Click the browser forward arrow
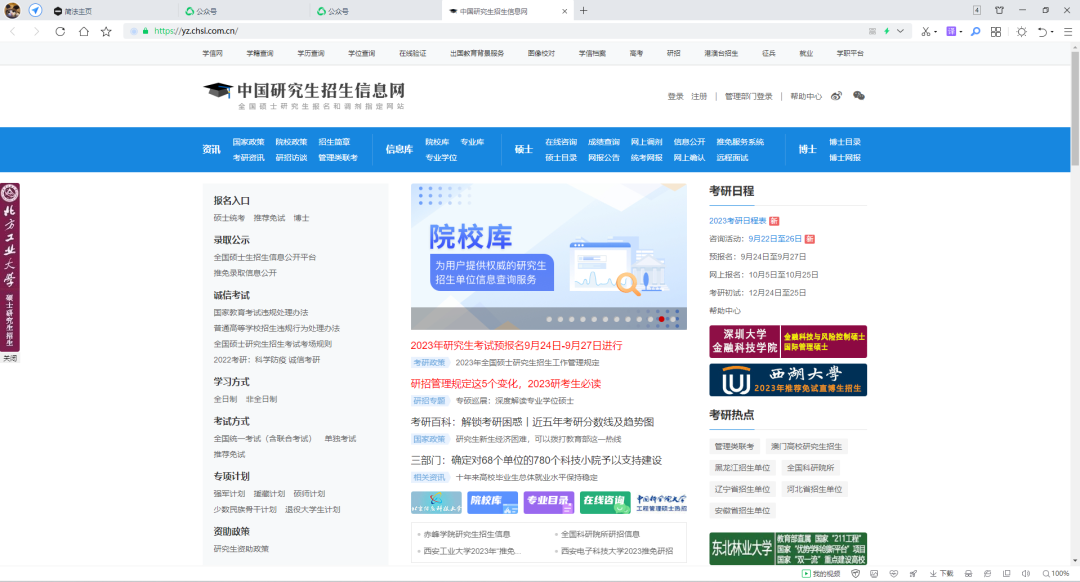 click(x=36, y=31)
